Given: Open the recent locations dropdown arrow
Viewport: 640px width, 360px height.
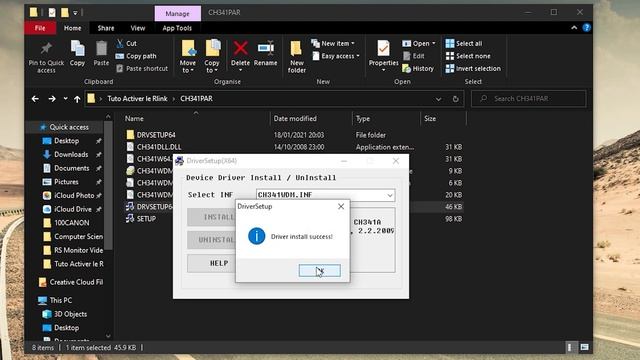Looking at the screenshot, I should pyautogui.click(x=65, y=99).
